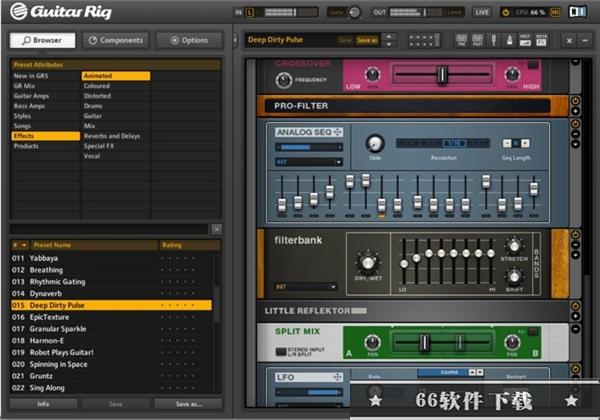The width and height of the screenshot is (600, 420).
Task: Adjust the filterbank LO band slider
Action: coord(404,263)
